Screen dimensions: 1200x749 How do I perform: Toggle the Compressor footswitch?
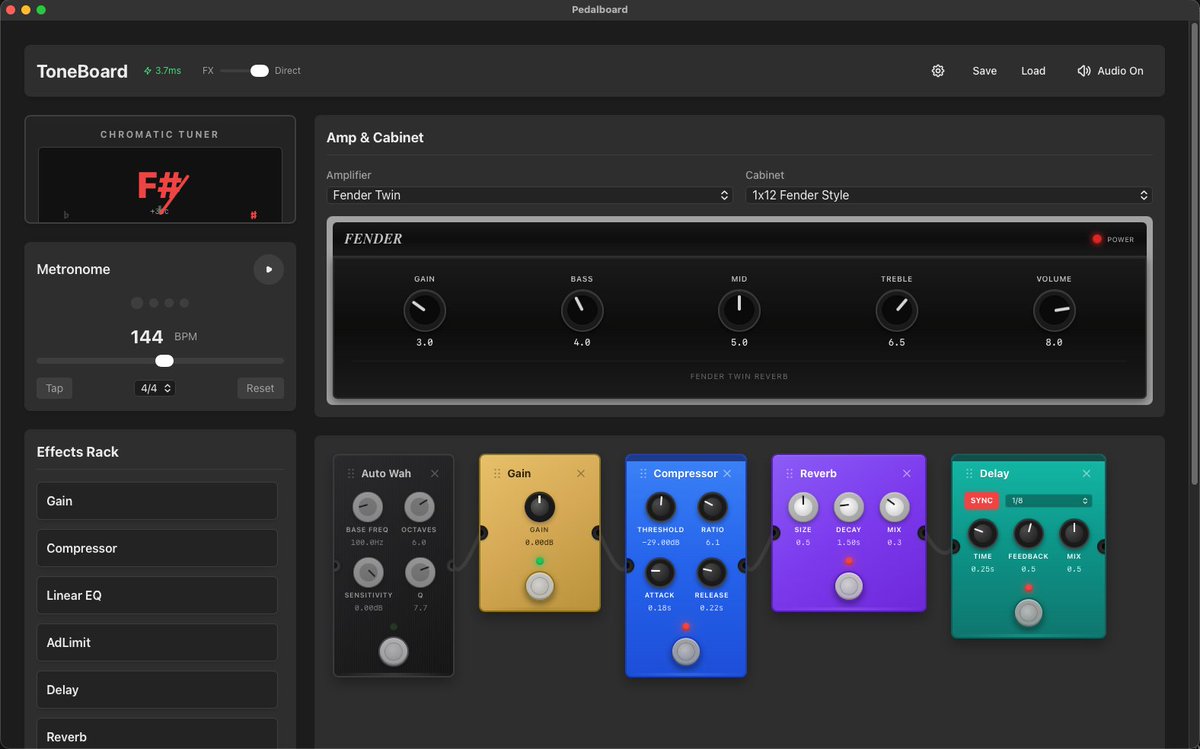(x=686, y=652)
